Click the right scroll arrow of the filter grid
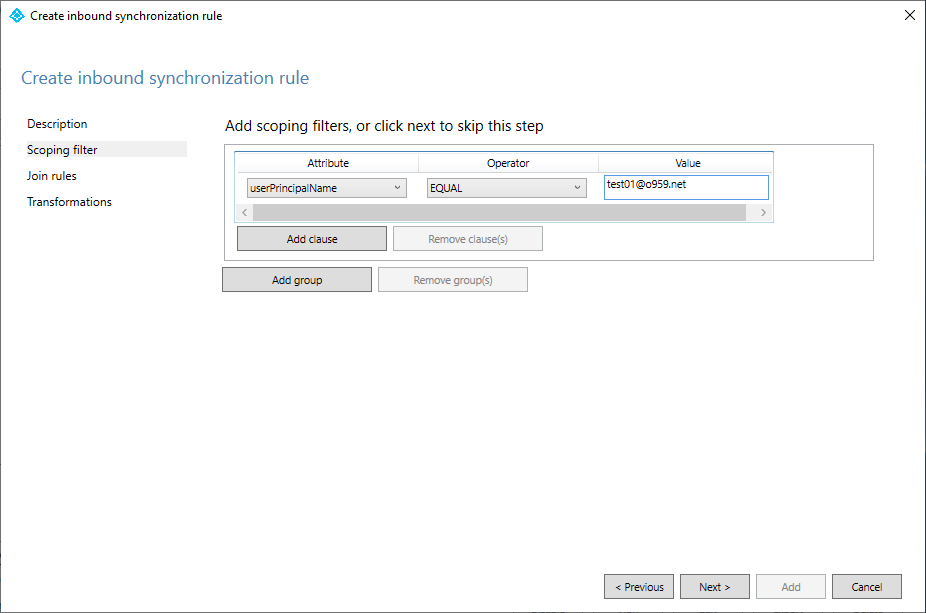Screen dimensions: 926x613 (764, 213)
